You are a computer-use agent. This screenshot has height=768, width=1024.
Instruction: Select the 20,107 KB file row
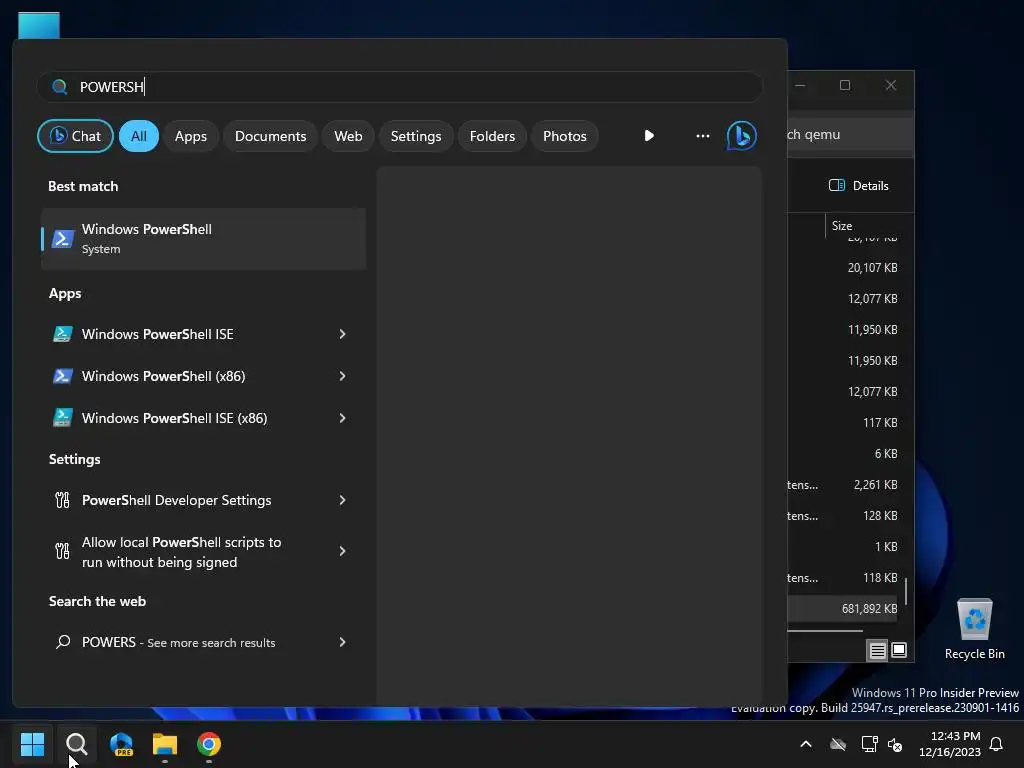(842, 268)
